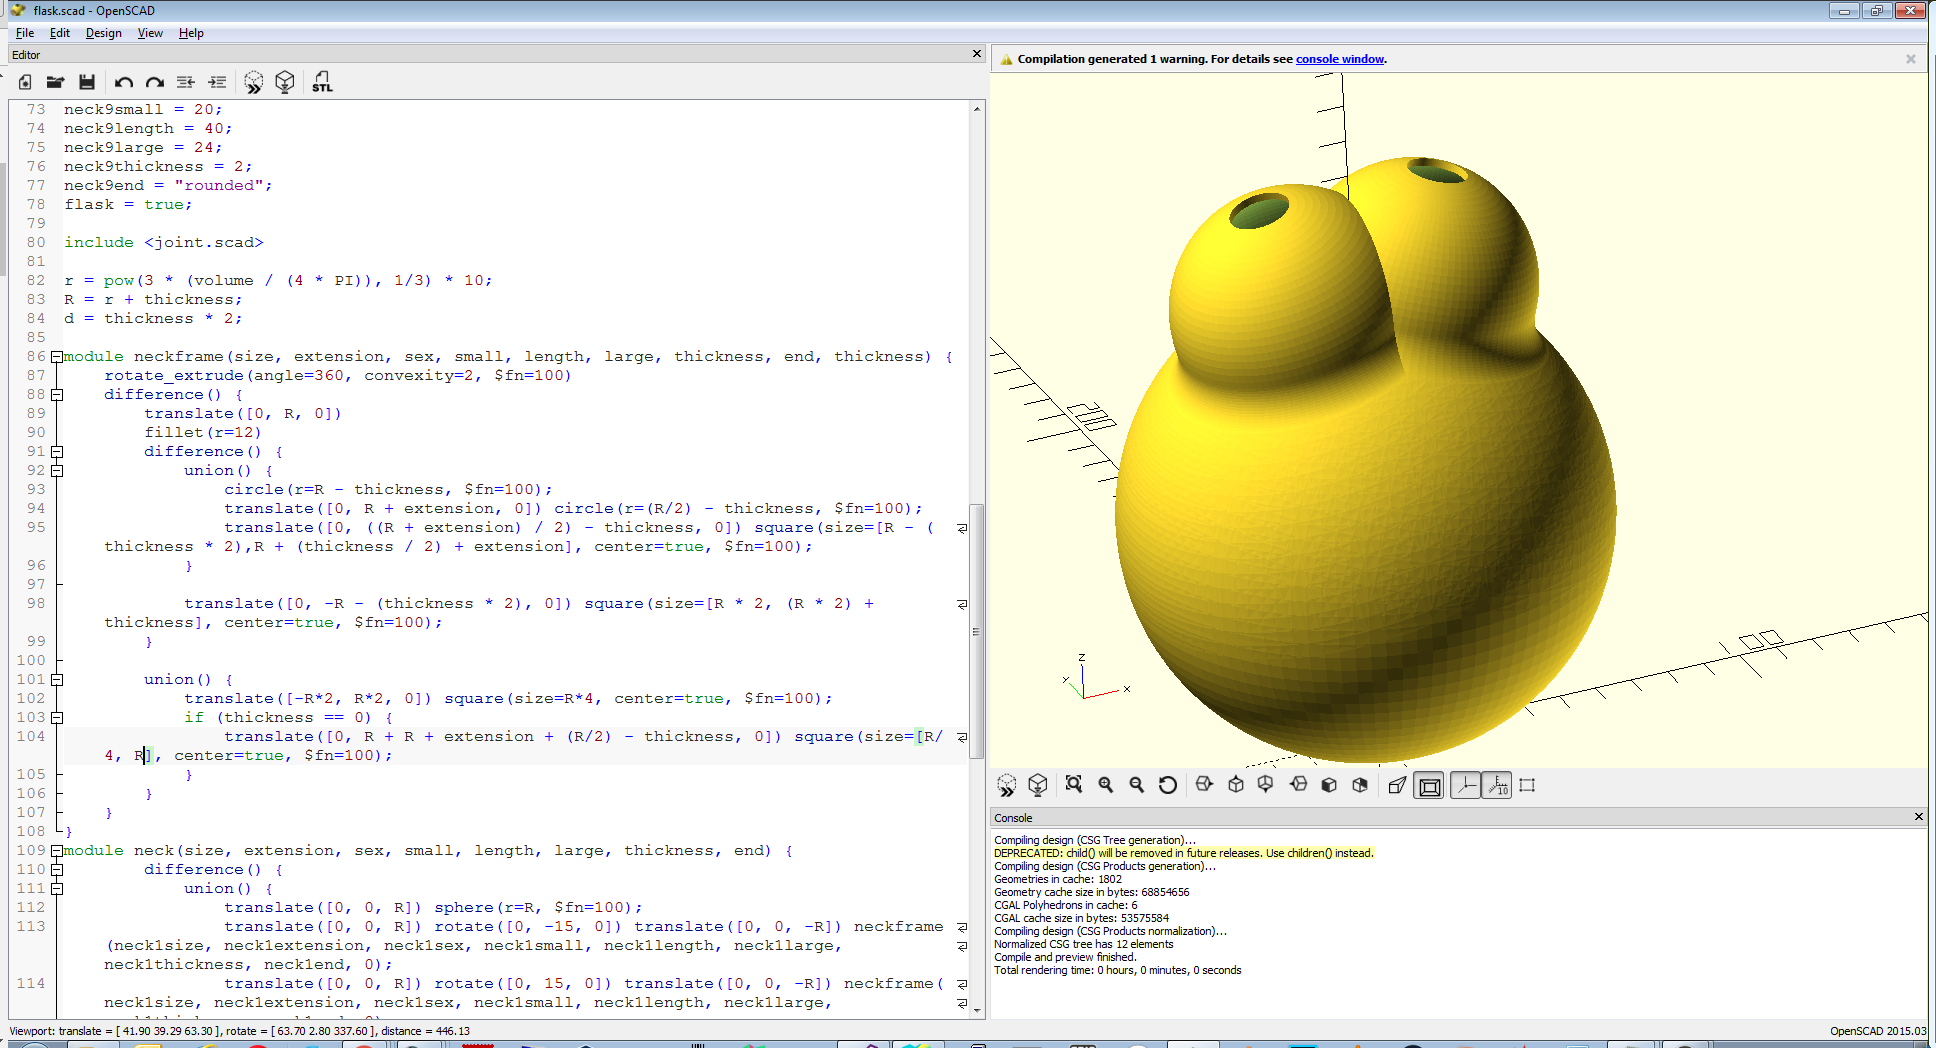Image resolution: width=1936 pixels, height=1048 pixels.
Task: Undo the last edit
Action: [x=123, y=82]
